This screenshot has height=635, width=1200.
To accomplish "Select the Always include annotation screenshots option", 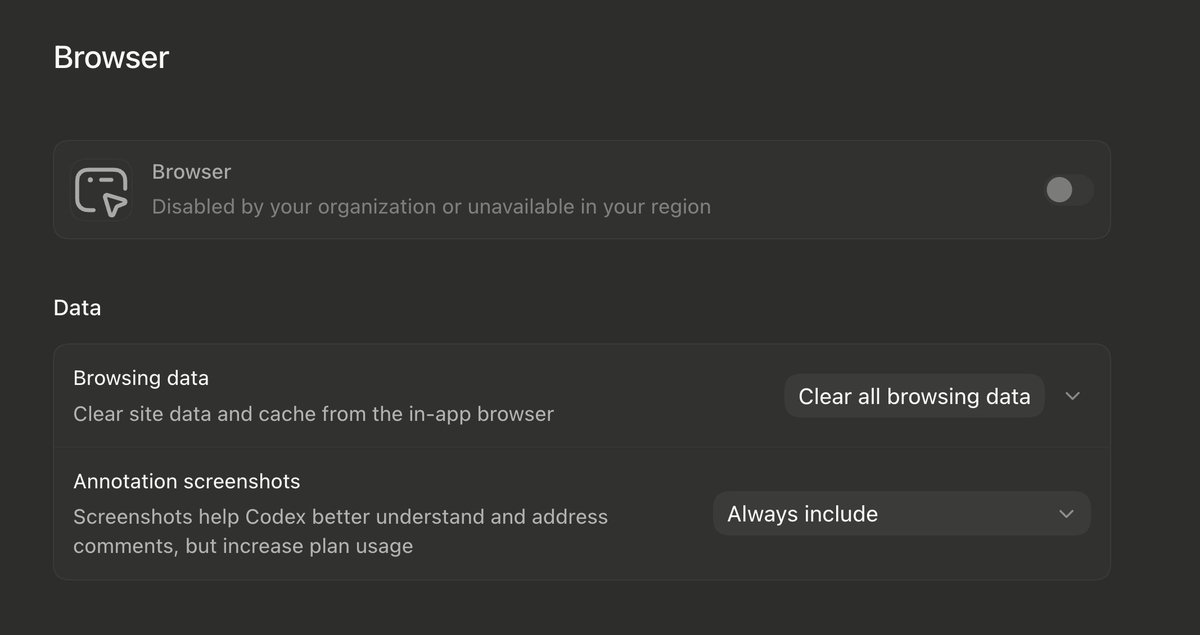I will point(902,514).
